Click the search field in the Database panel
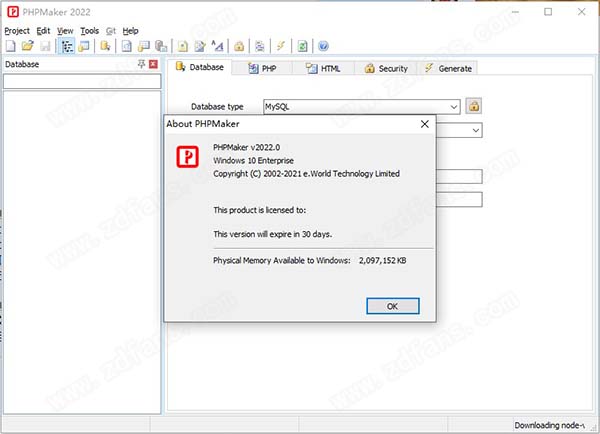This screenshot has height=434, width=600. point(82,82)
